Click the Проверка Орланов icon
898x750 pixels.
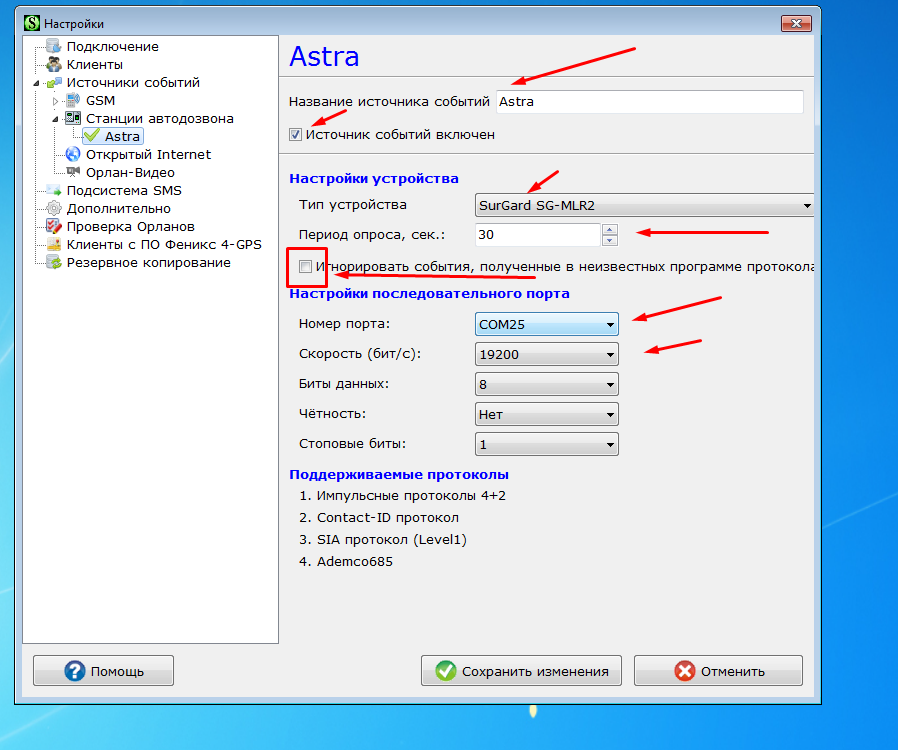click(x=53, y=226)
